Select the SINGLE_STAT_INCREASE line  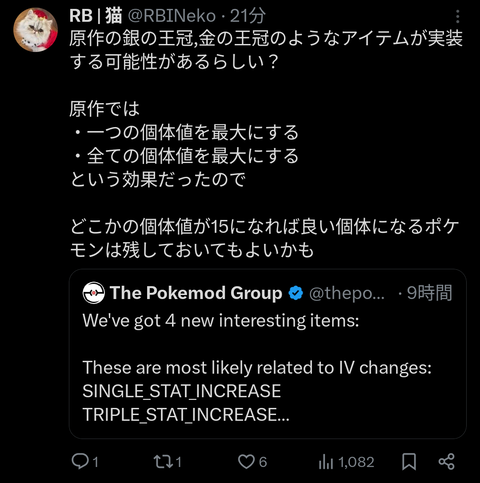(182, 391)
